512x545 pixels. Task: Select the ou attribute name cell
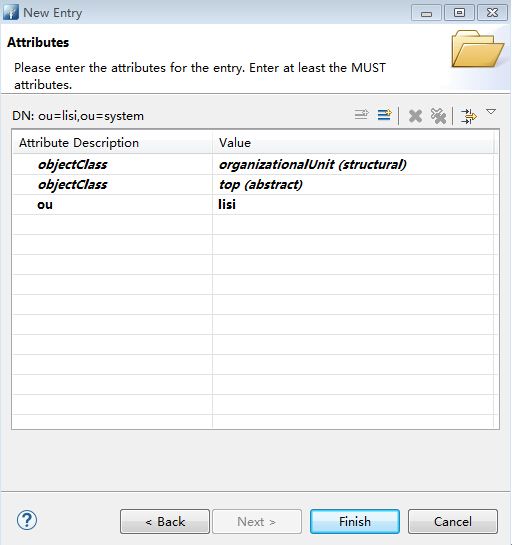[112, 204]
